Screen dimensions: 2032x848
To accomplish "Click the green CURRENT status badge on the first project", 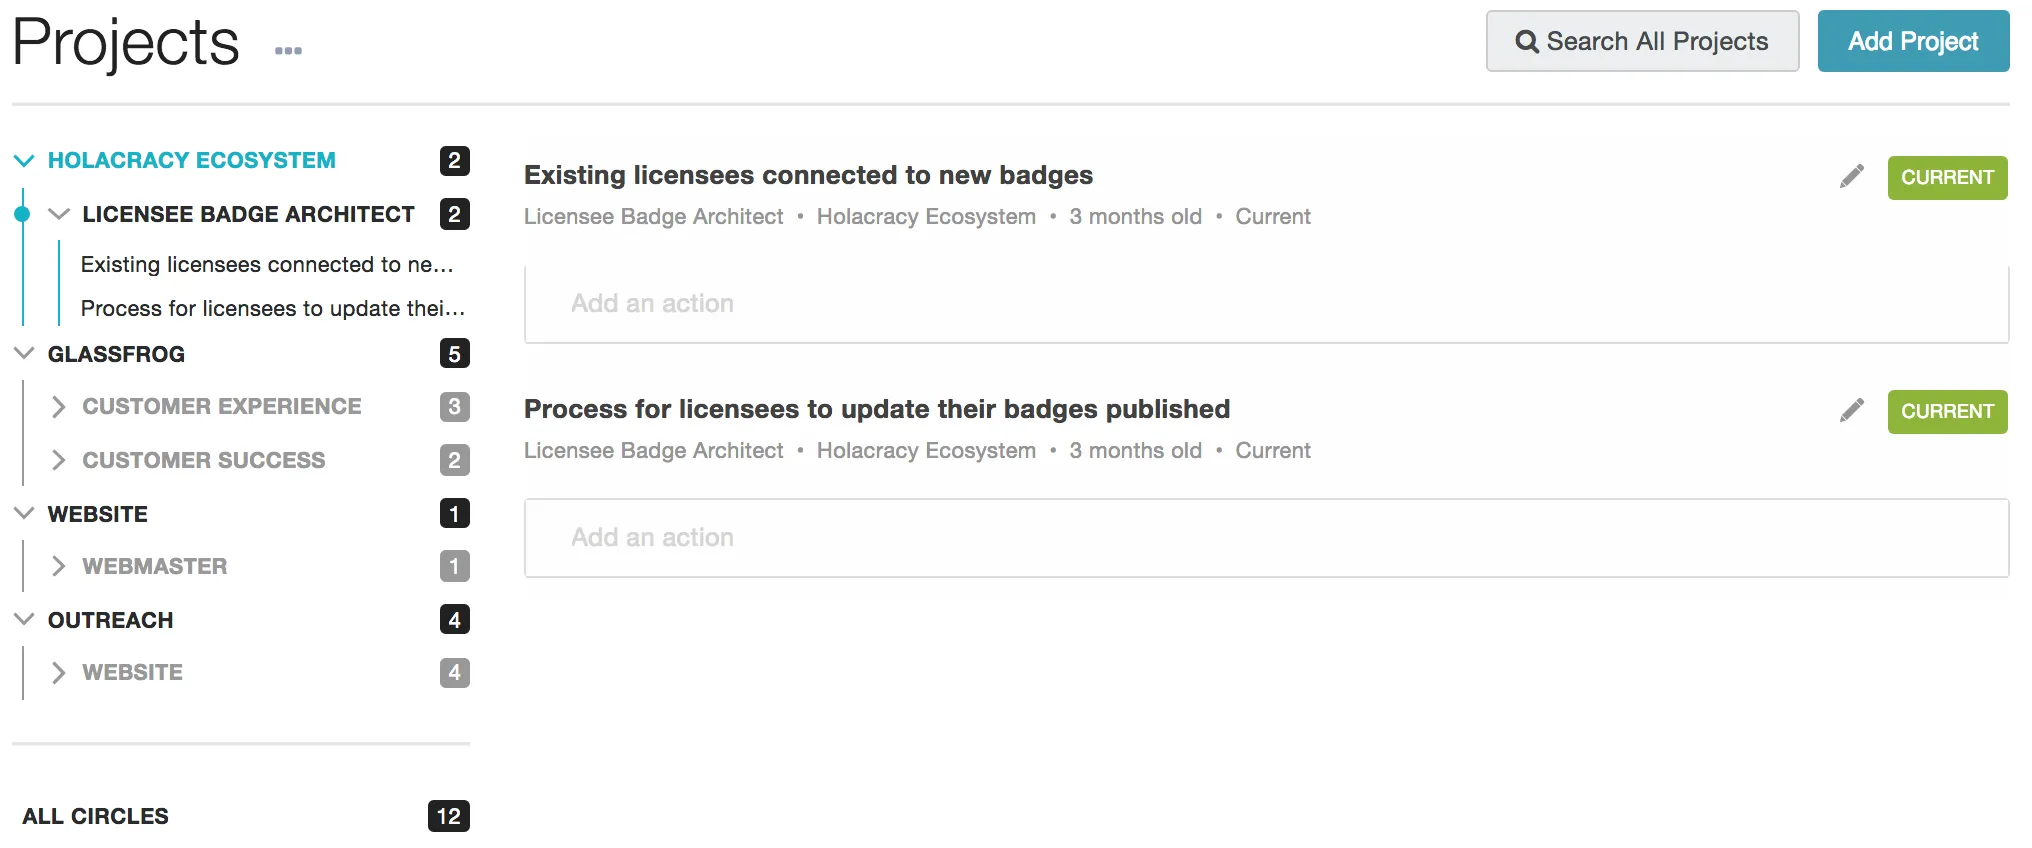I will tap(1947, 177).
